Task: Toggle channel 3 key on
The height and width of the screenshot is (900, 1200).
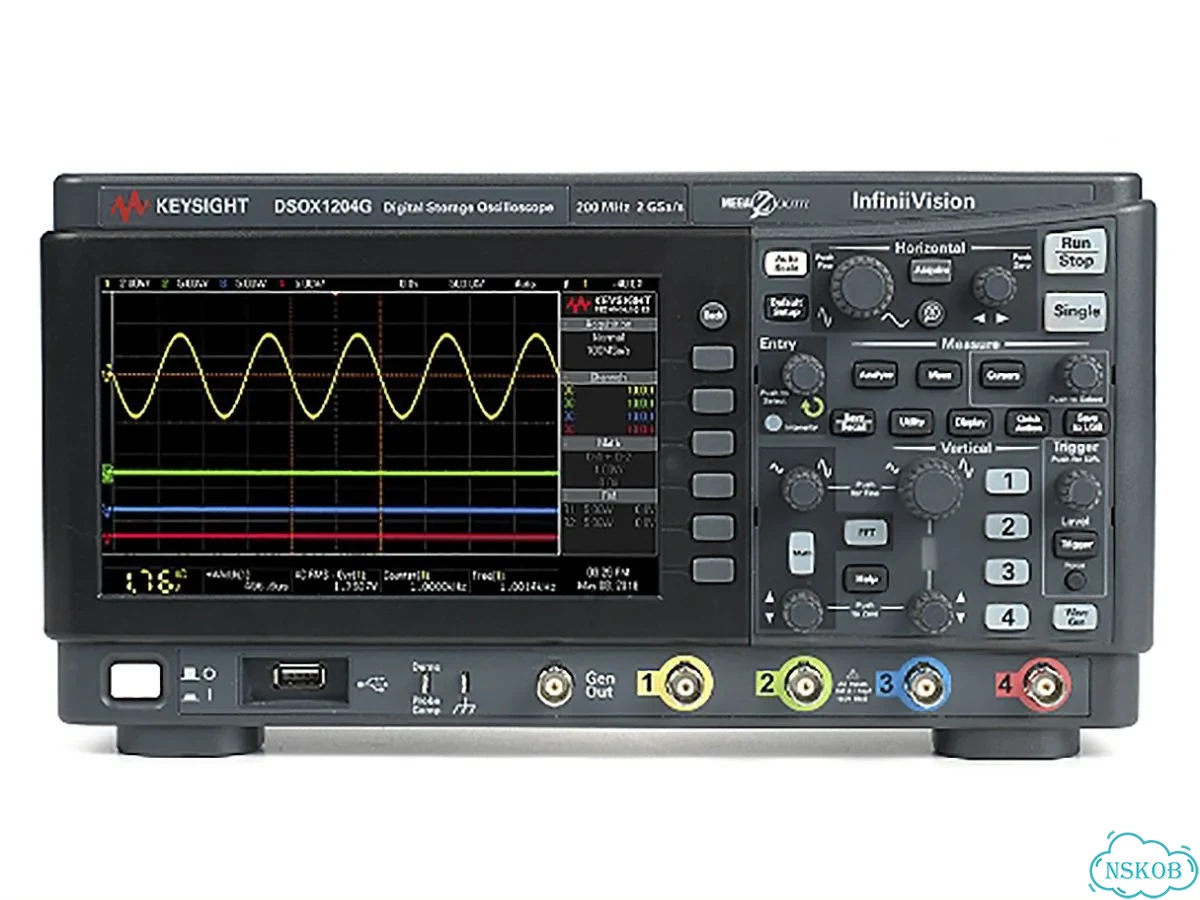Action: point(1007,572)
